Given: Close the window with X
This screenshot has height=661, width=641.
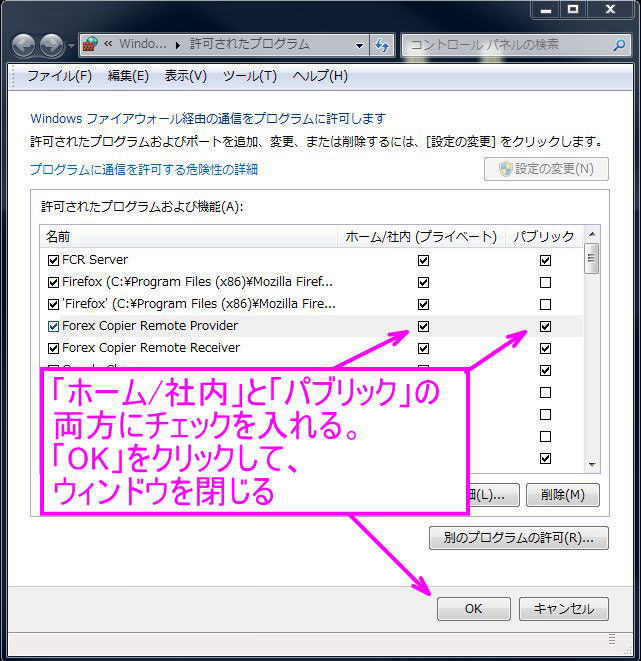Looking at the screenshot, I should click(x=610, y=9).
